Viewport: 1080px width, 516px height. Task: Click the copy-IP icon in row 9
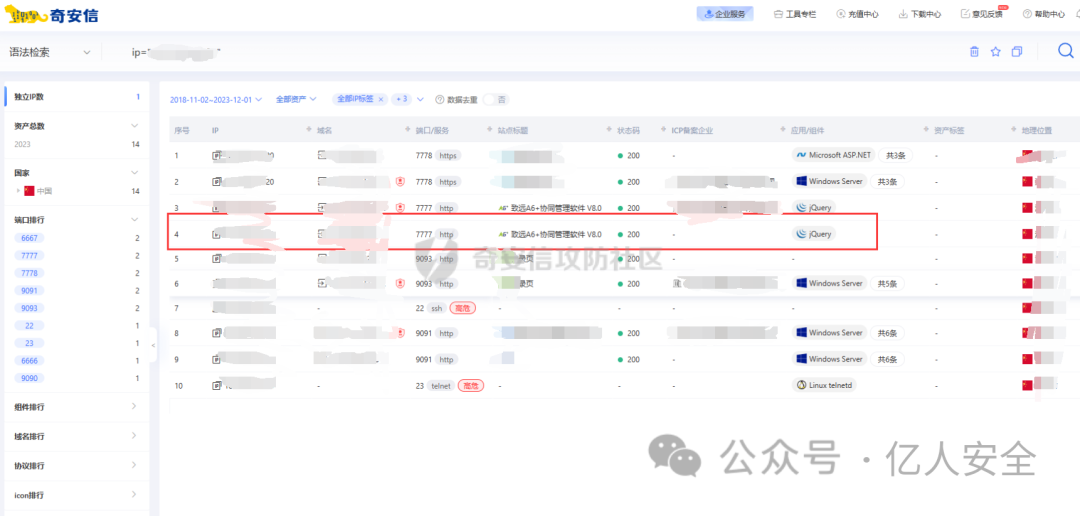click(x=216, y=360)
